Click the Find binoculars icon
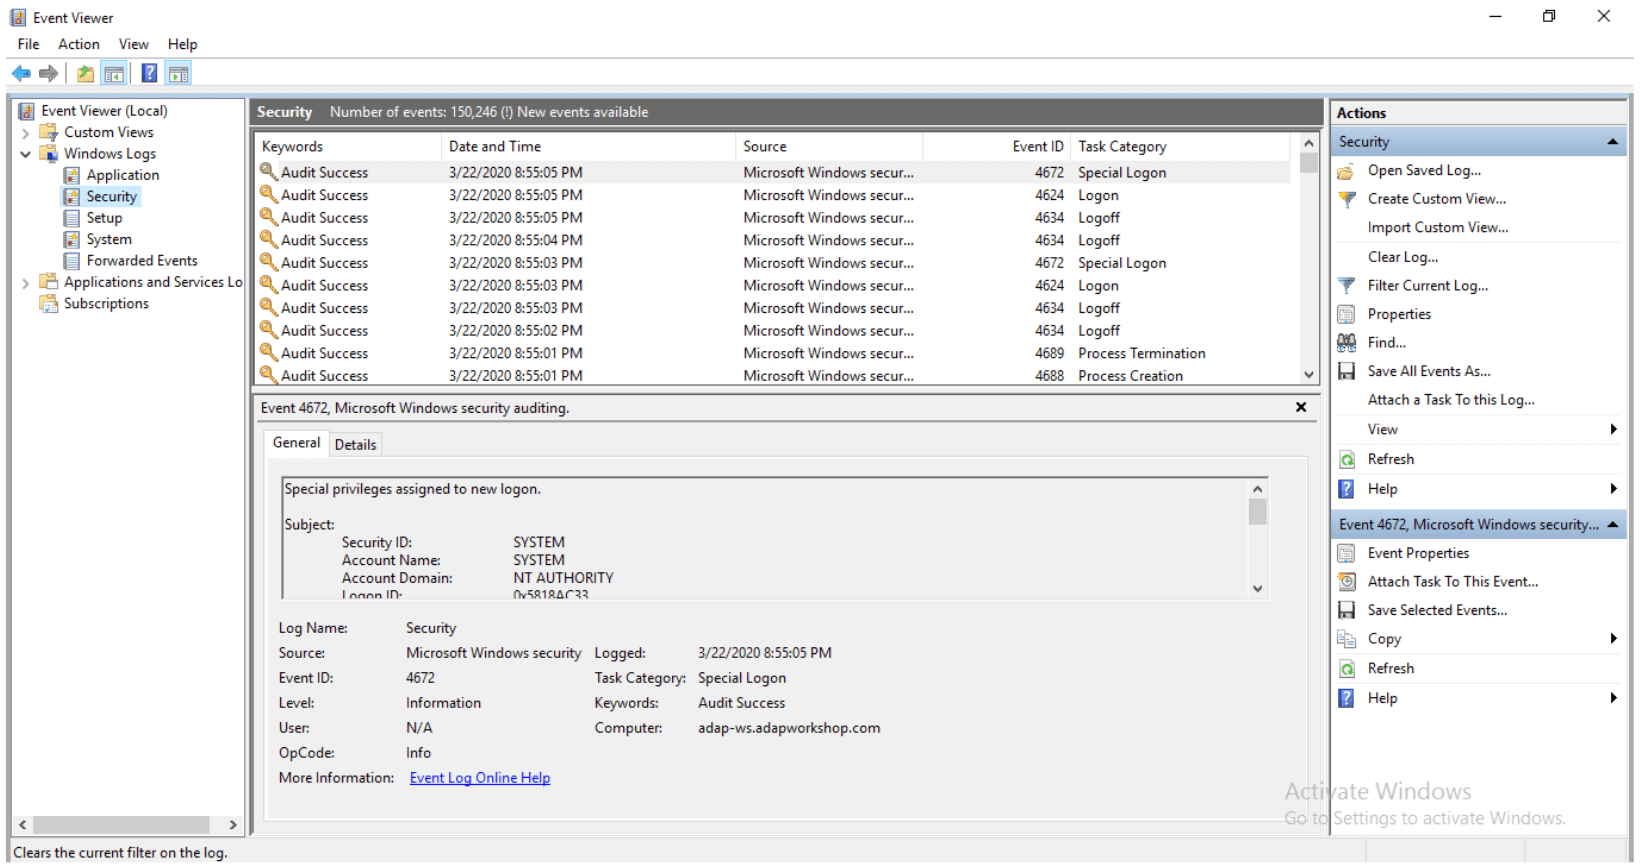Screen dimensions: 1644x864 (x=1346, y=342)
